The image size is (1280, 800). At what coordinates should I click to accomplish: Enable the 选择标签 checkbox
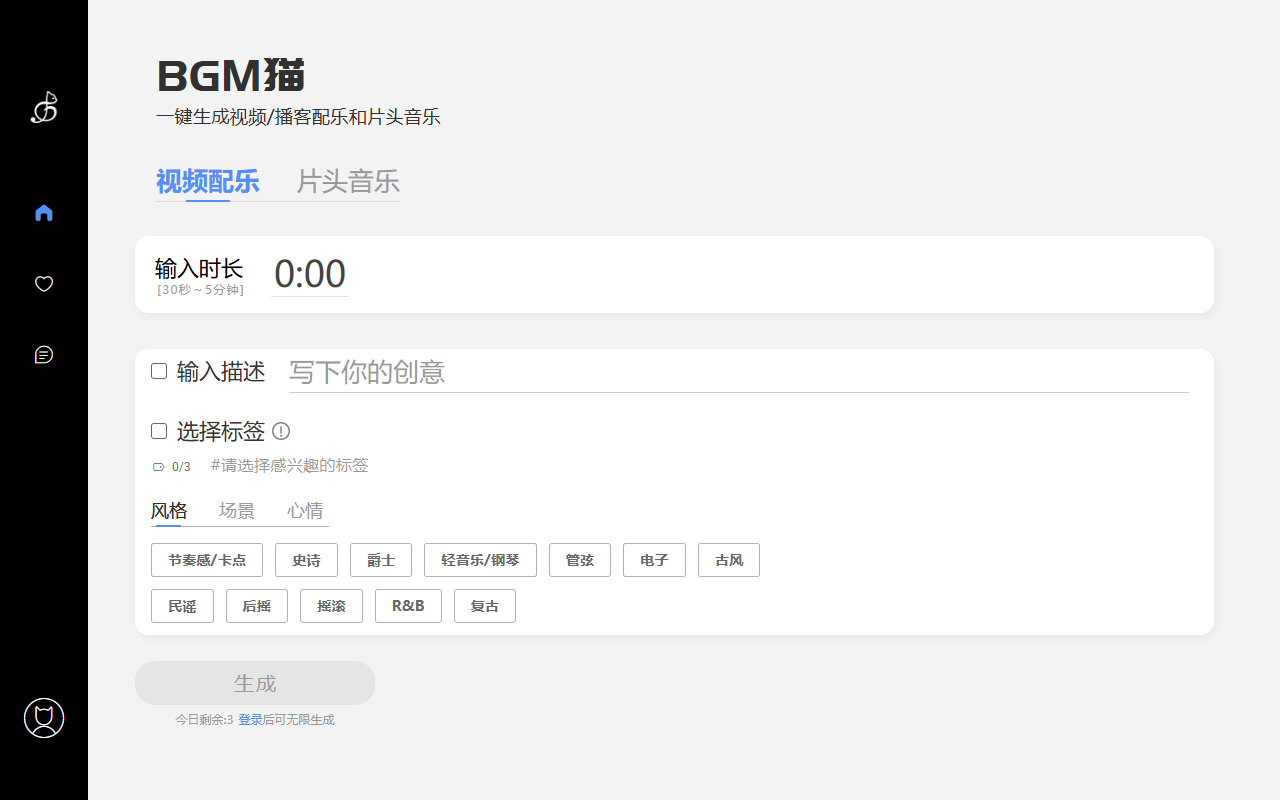point(159,431)
